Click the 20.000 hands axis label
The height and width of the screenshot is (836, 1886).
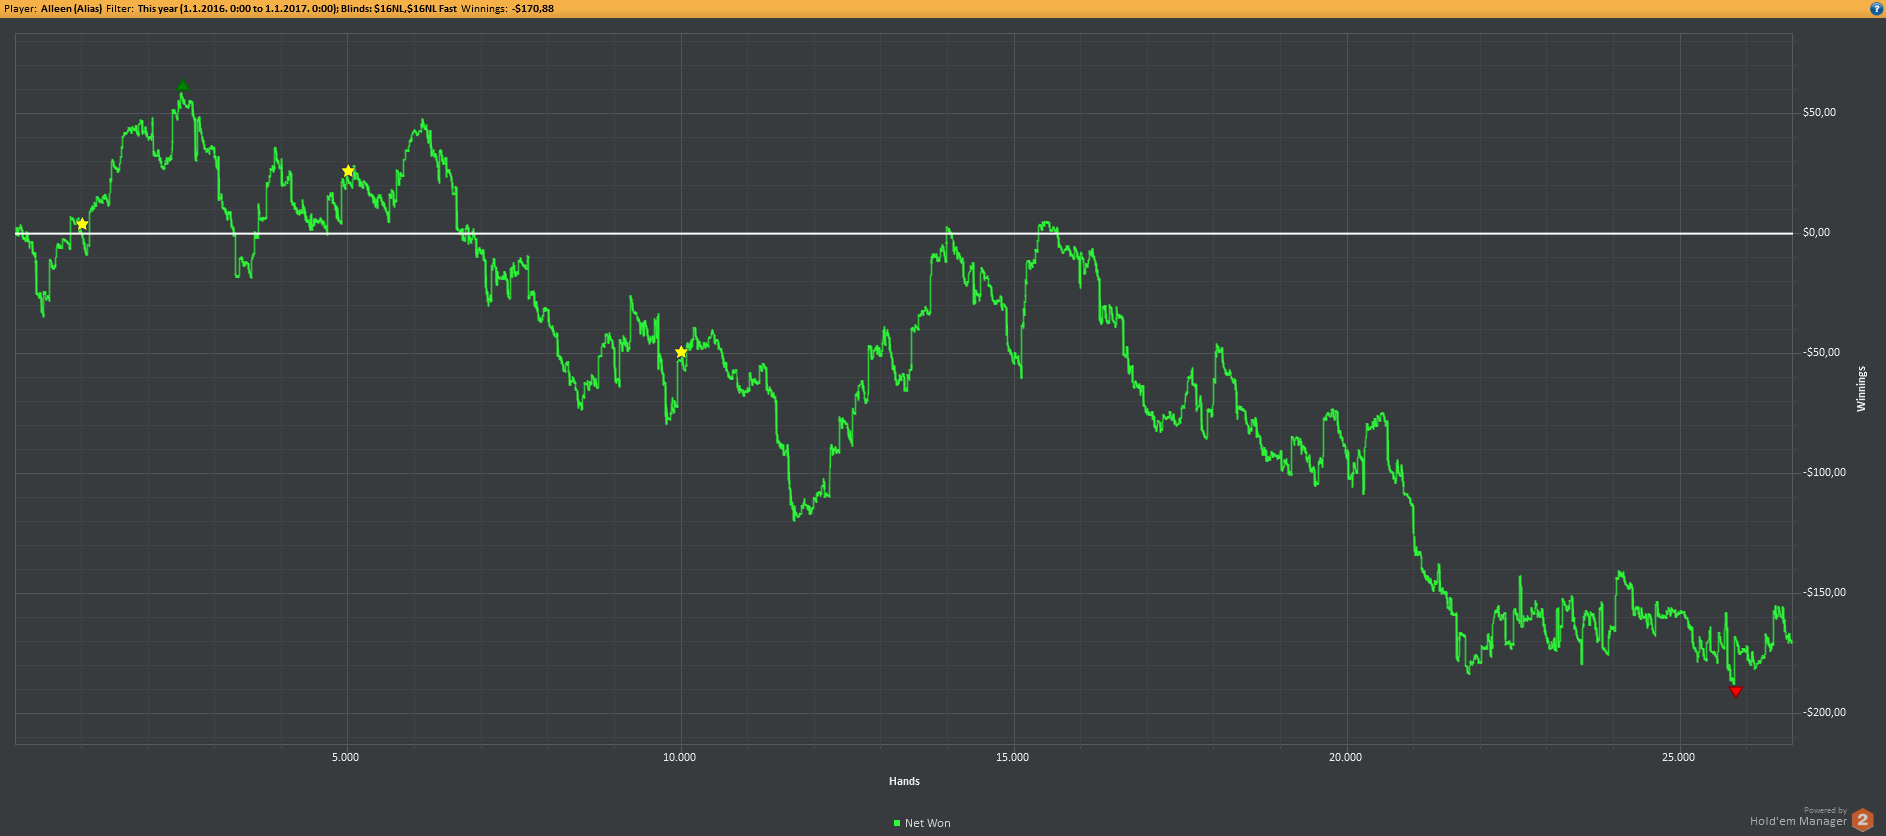(x=1346, y=757)
